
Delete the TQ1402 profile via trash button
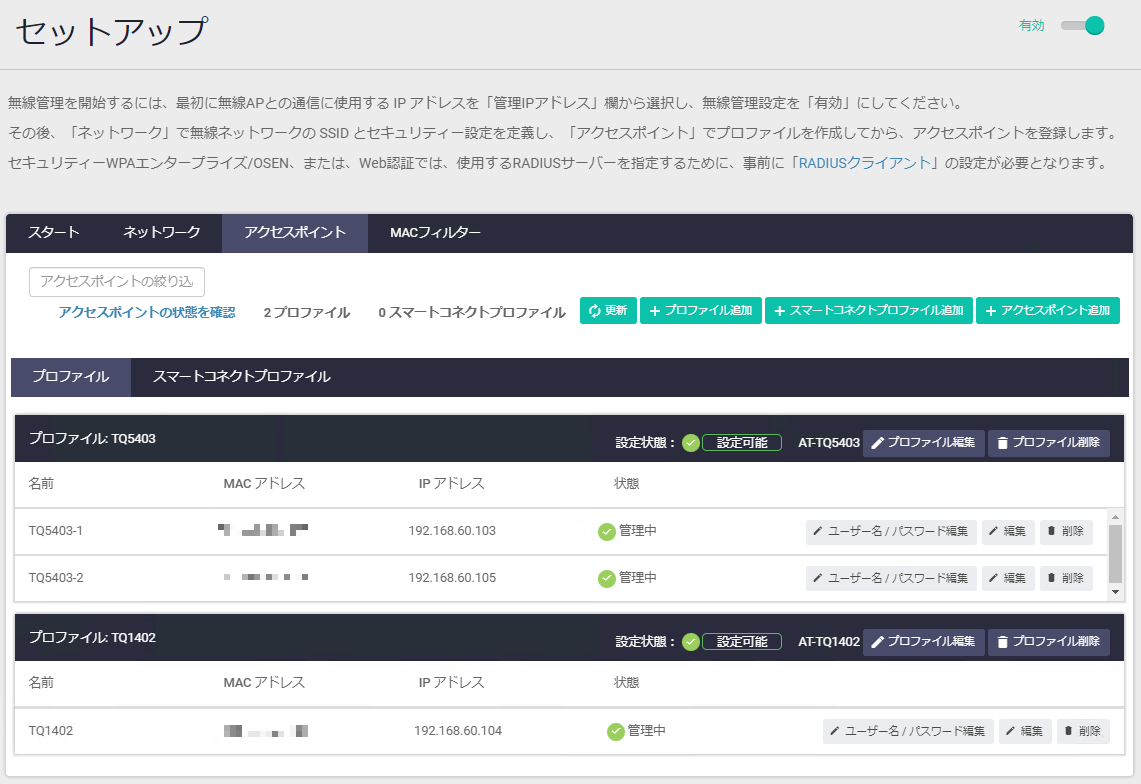[1048, 642]
